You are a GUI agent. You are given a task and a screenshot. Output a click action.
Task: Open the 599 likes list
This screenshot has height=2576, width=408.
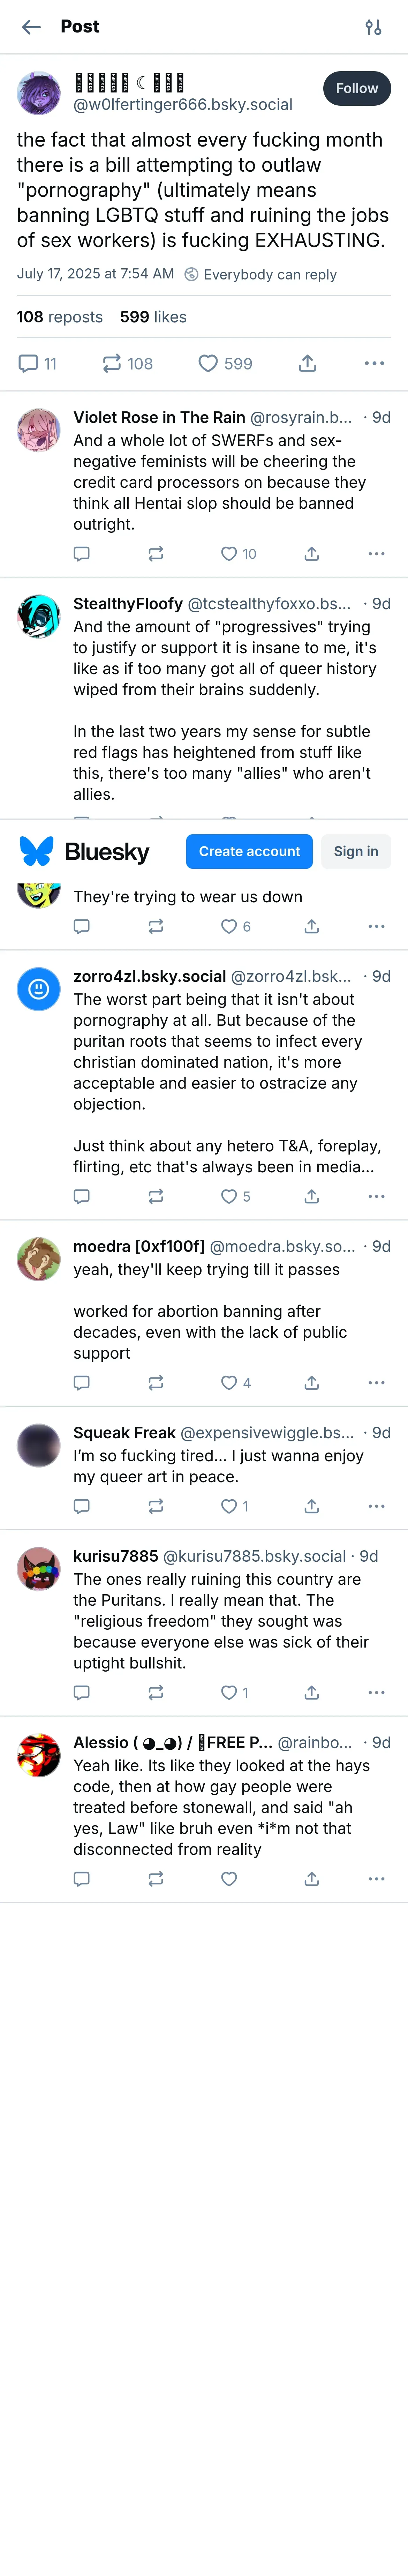pos(153,317)
